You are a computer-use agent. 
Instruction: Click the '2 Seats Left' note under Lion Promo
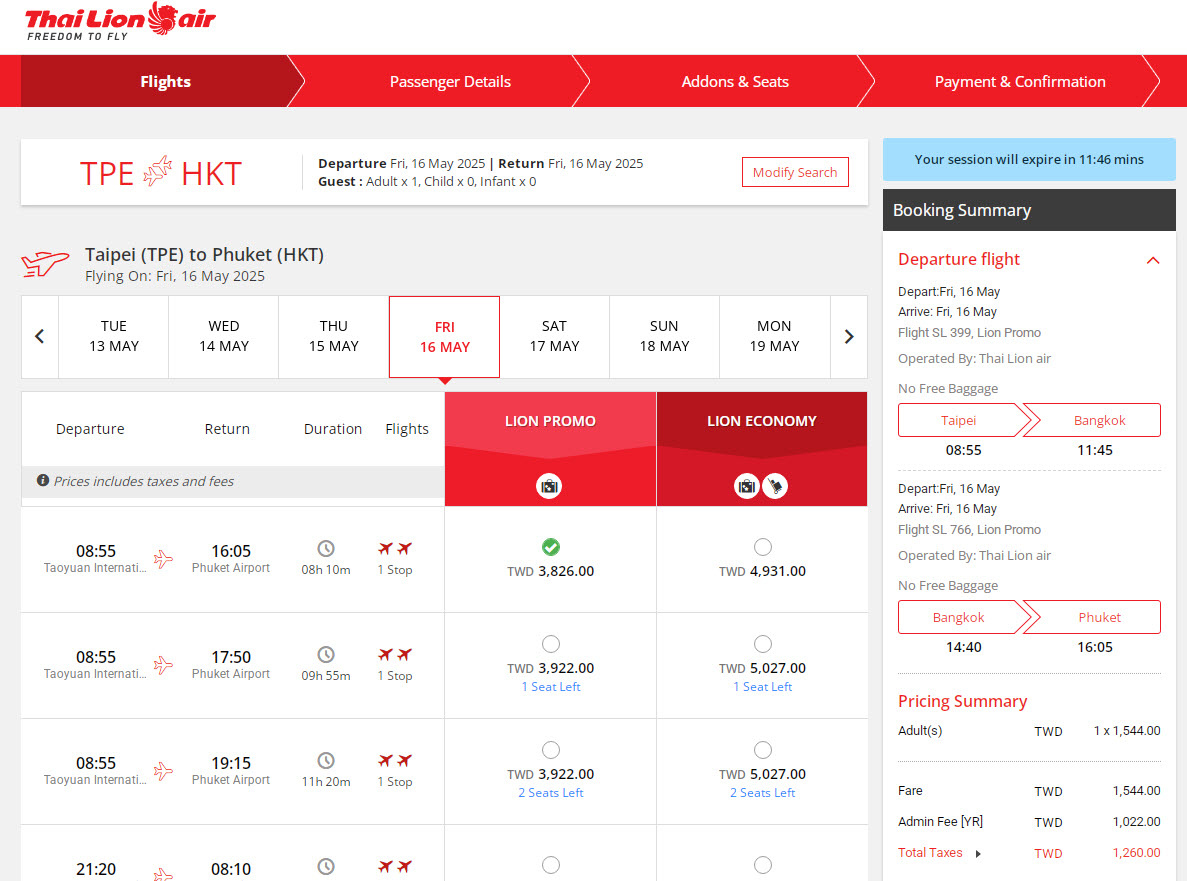[x=550, y=792]
